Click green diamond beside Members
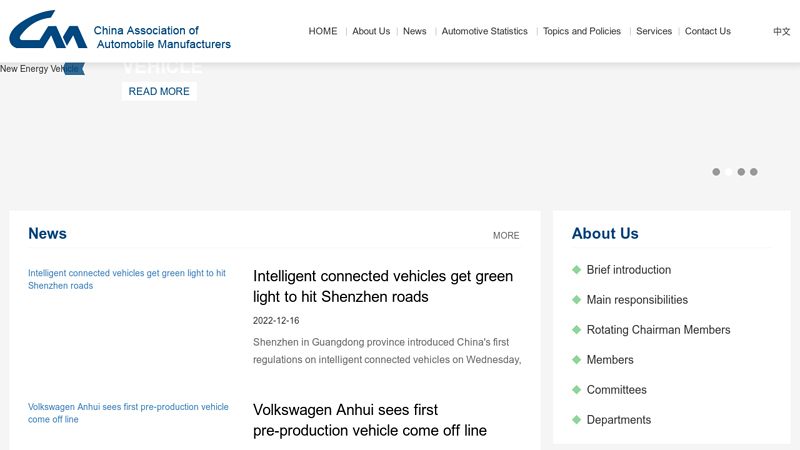This screenshot has width=800, height=450. click(577, 360)
